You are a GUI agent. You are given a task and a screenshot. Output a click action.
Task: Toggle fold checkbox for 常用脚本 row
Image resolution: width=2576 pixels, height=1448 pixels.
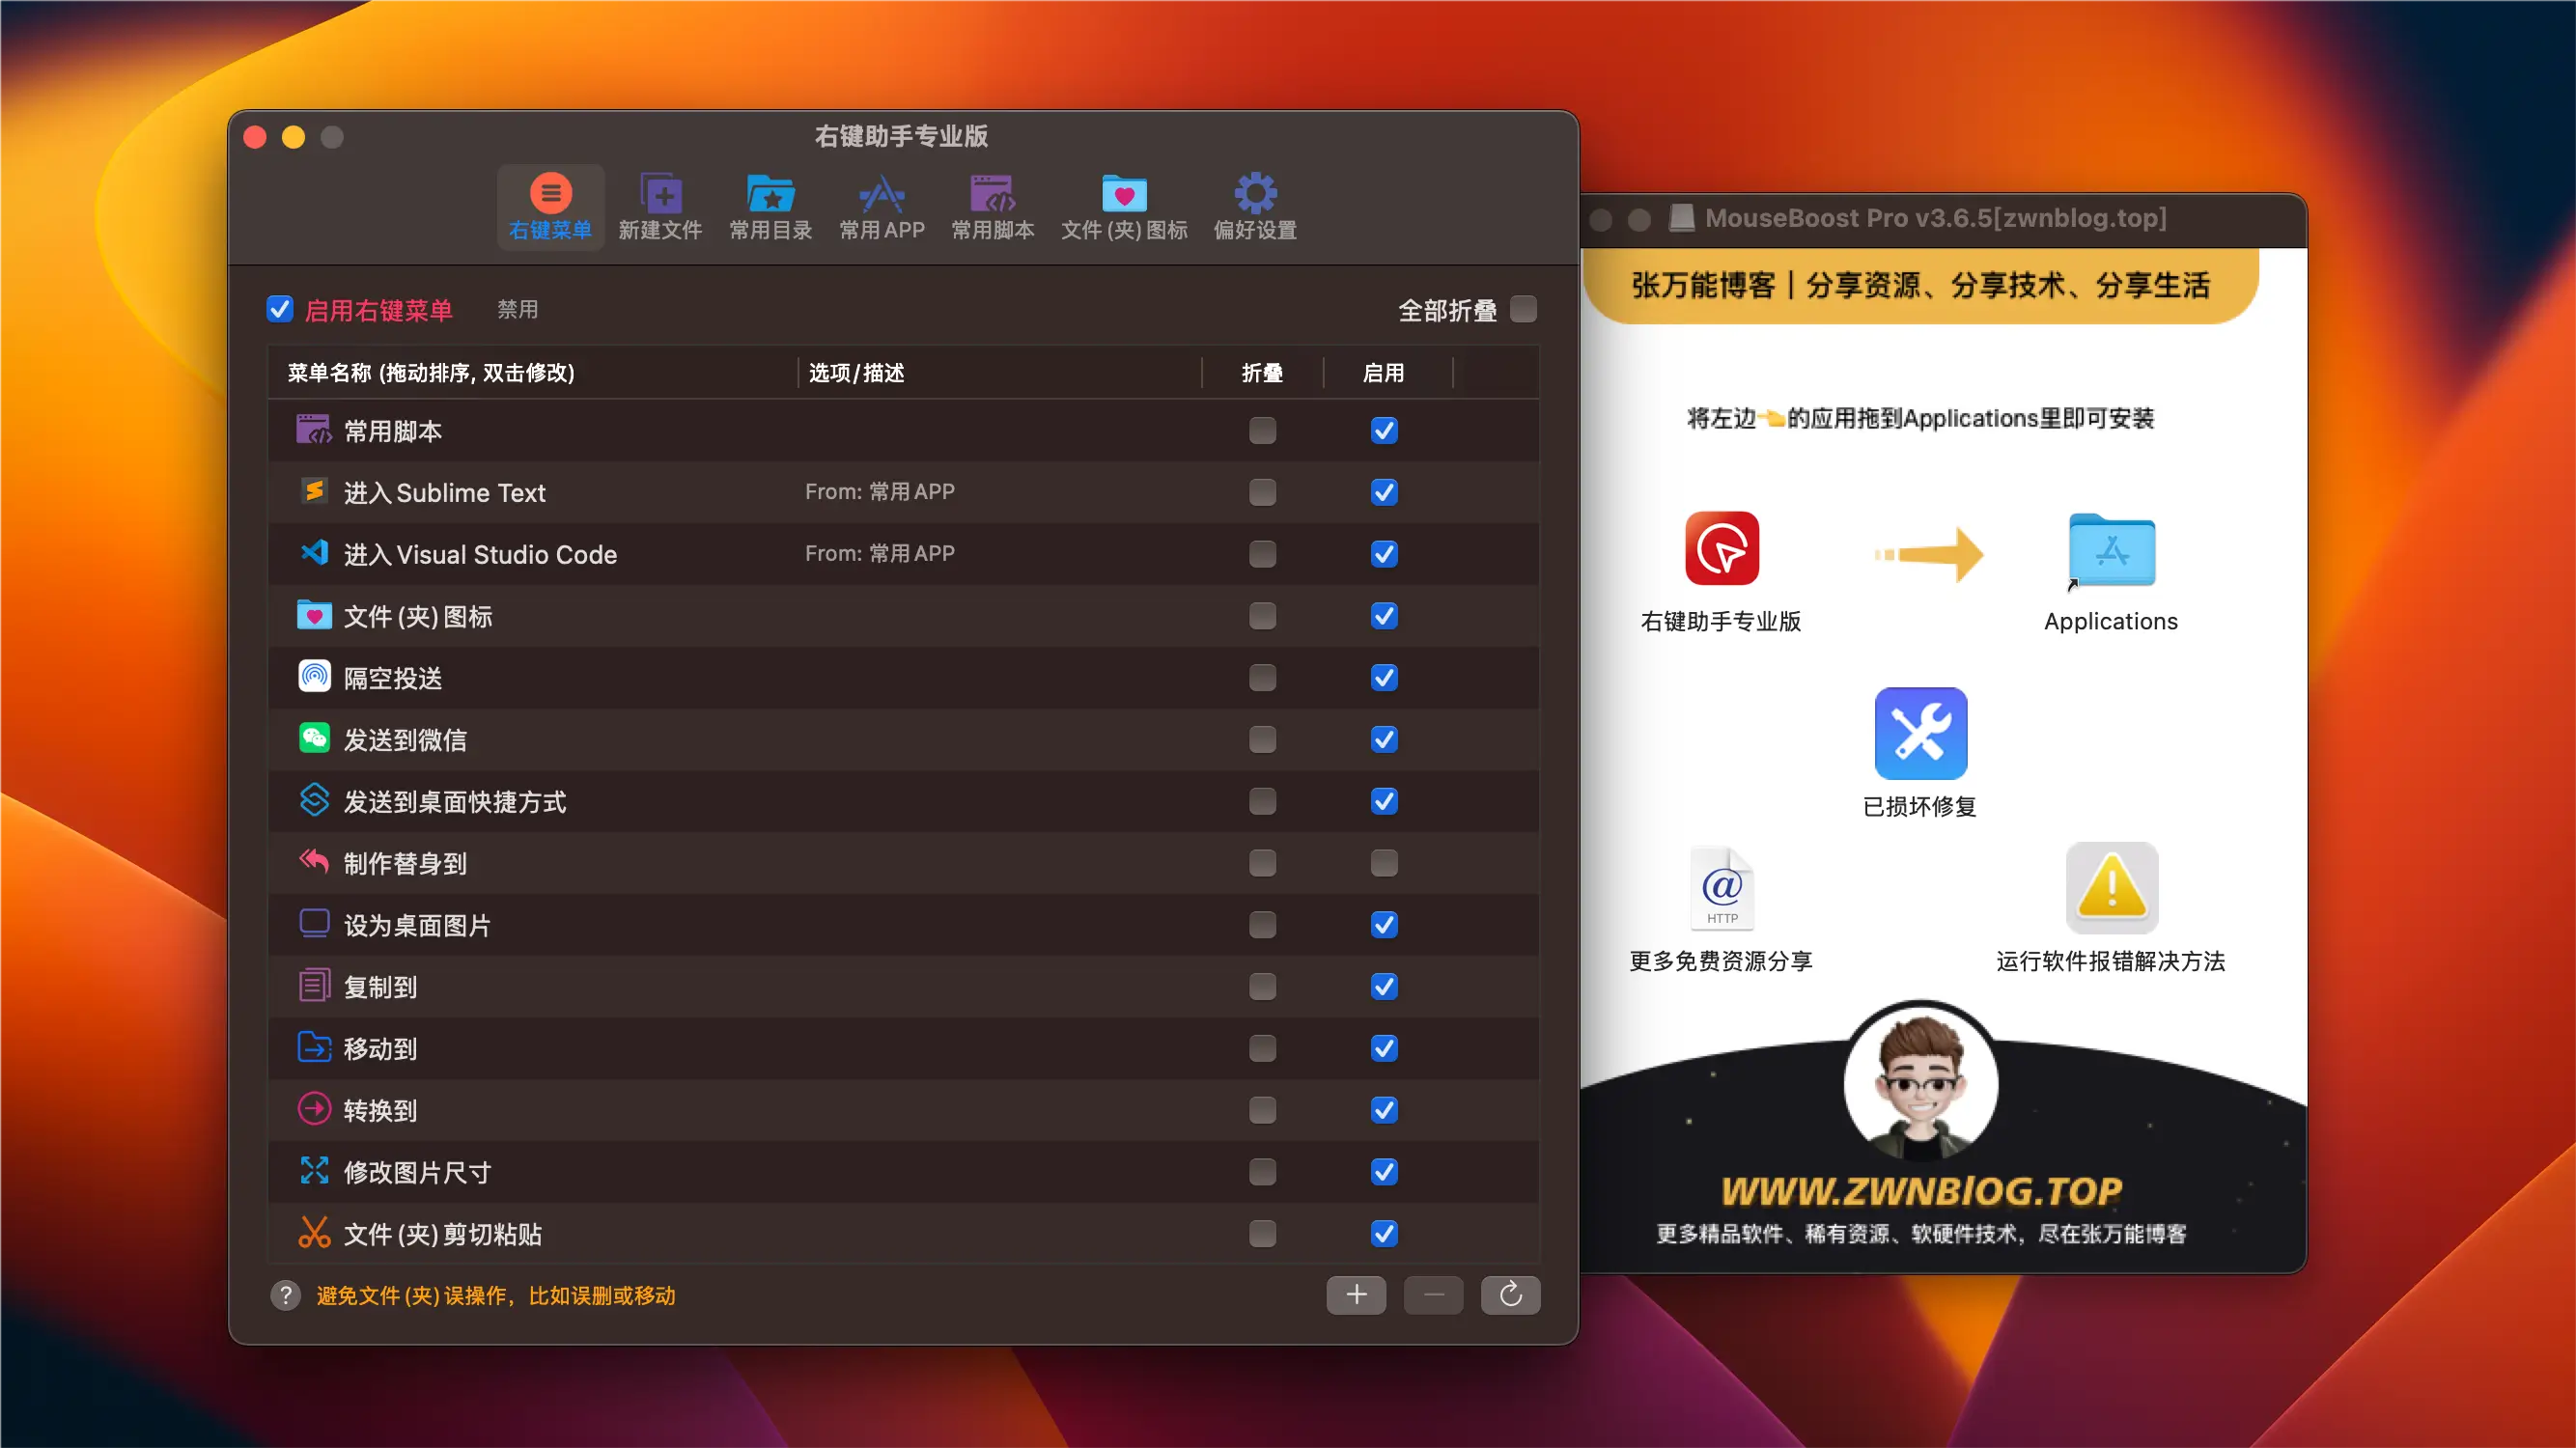[x=1262, y=431]
